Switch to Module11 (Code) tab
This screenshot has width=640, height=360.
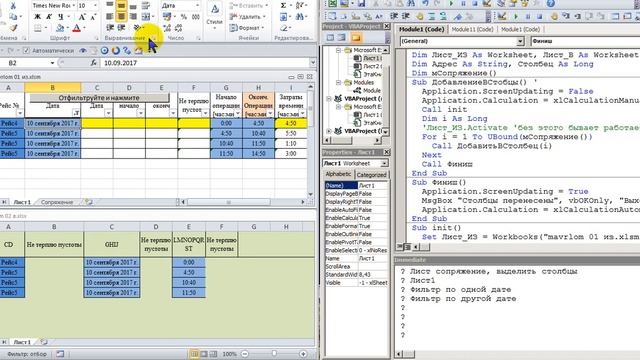pyautogui.click(x=473, y=29)
